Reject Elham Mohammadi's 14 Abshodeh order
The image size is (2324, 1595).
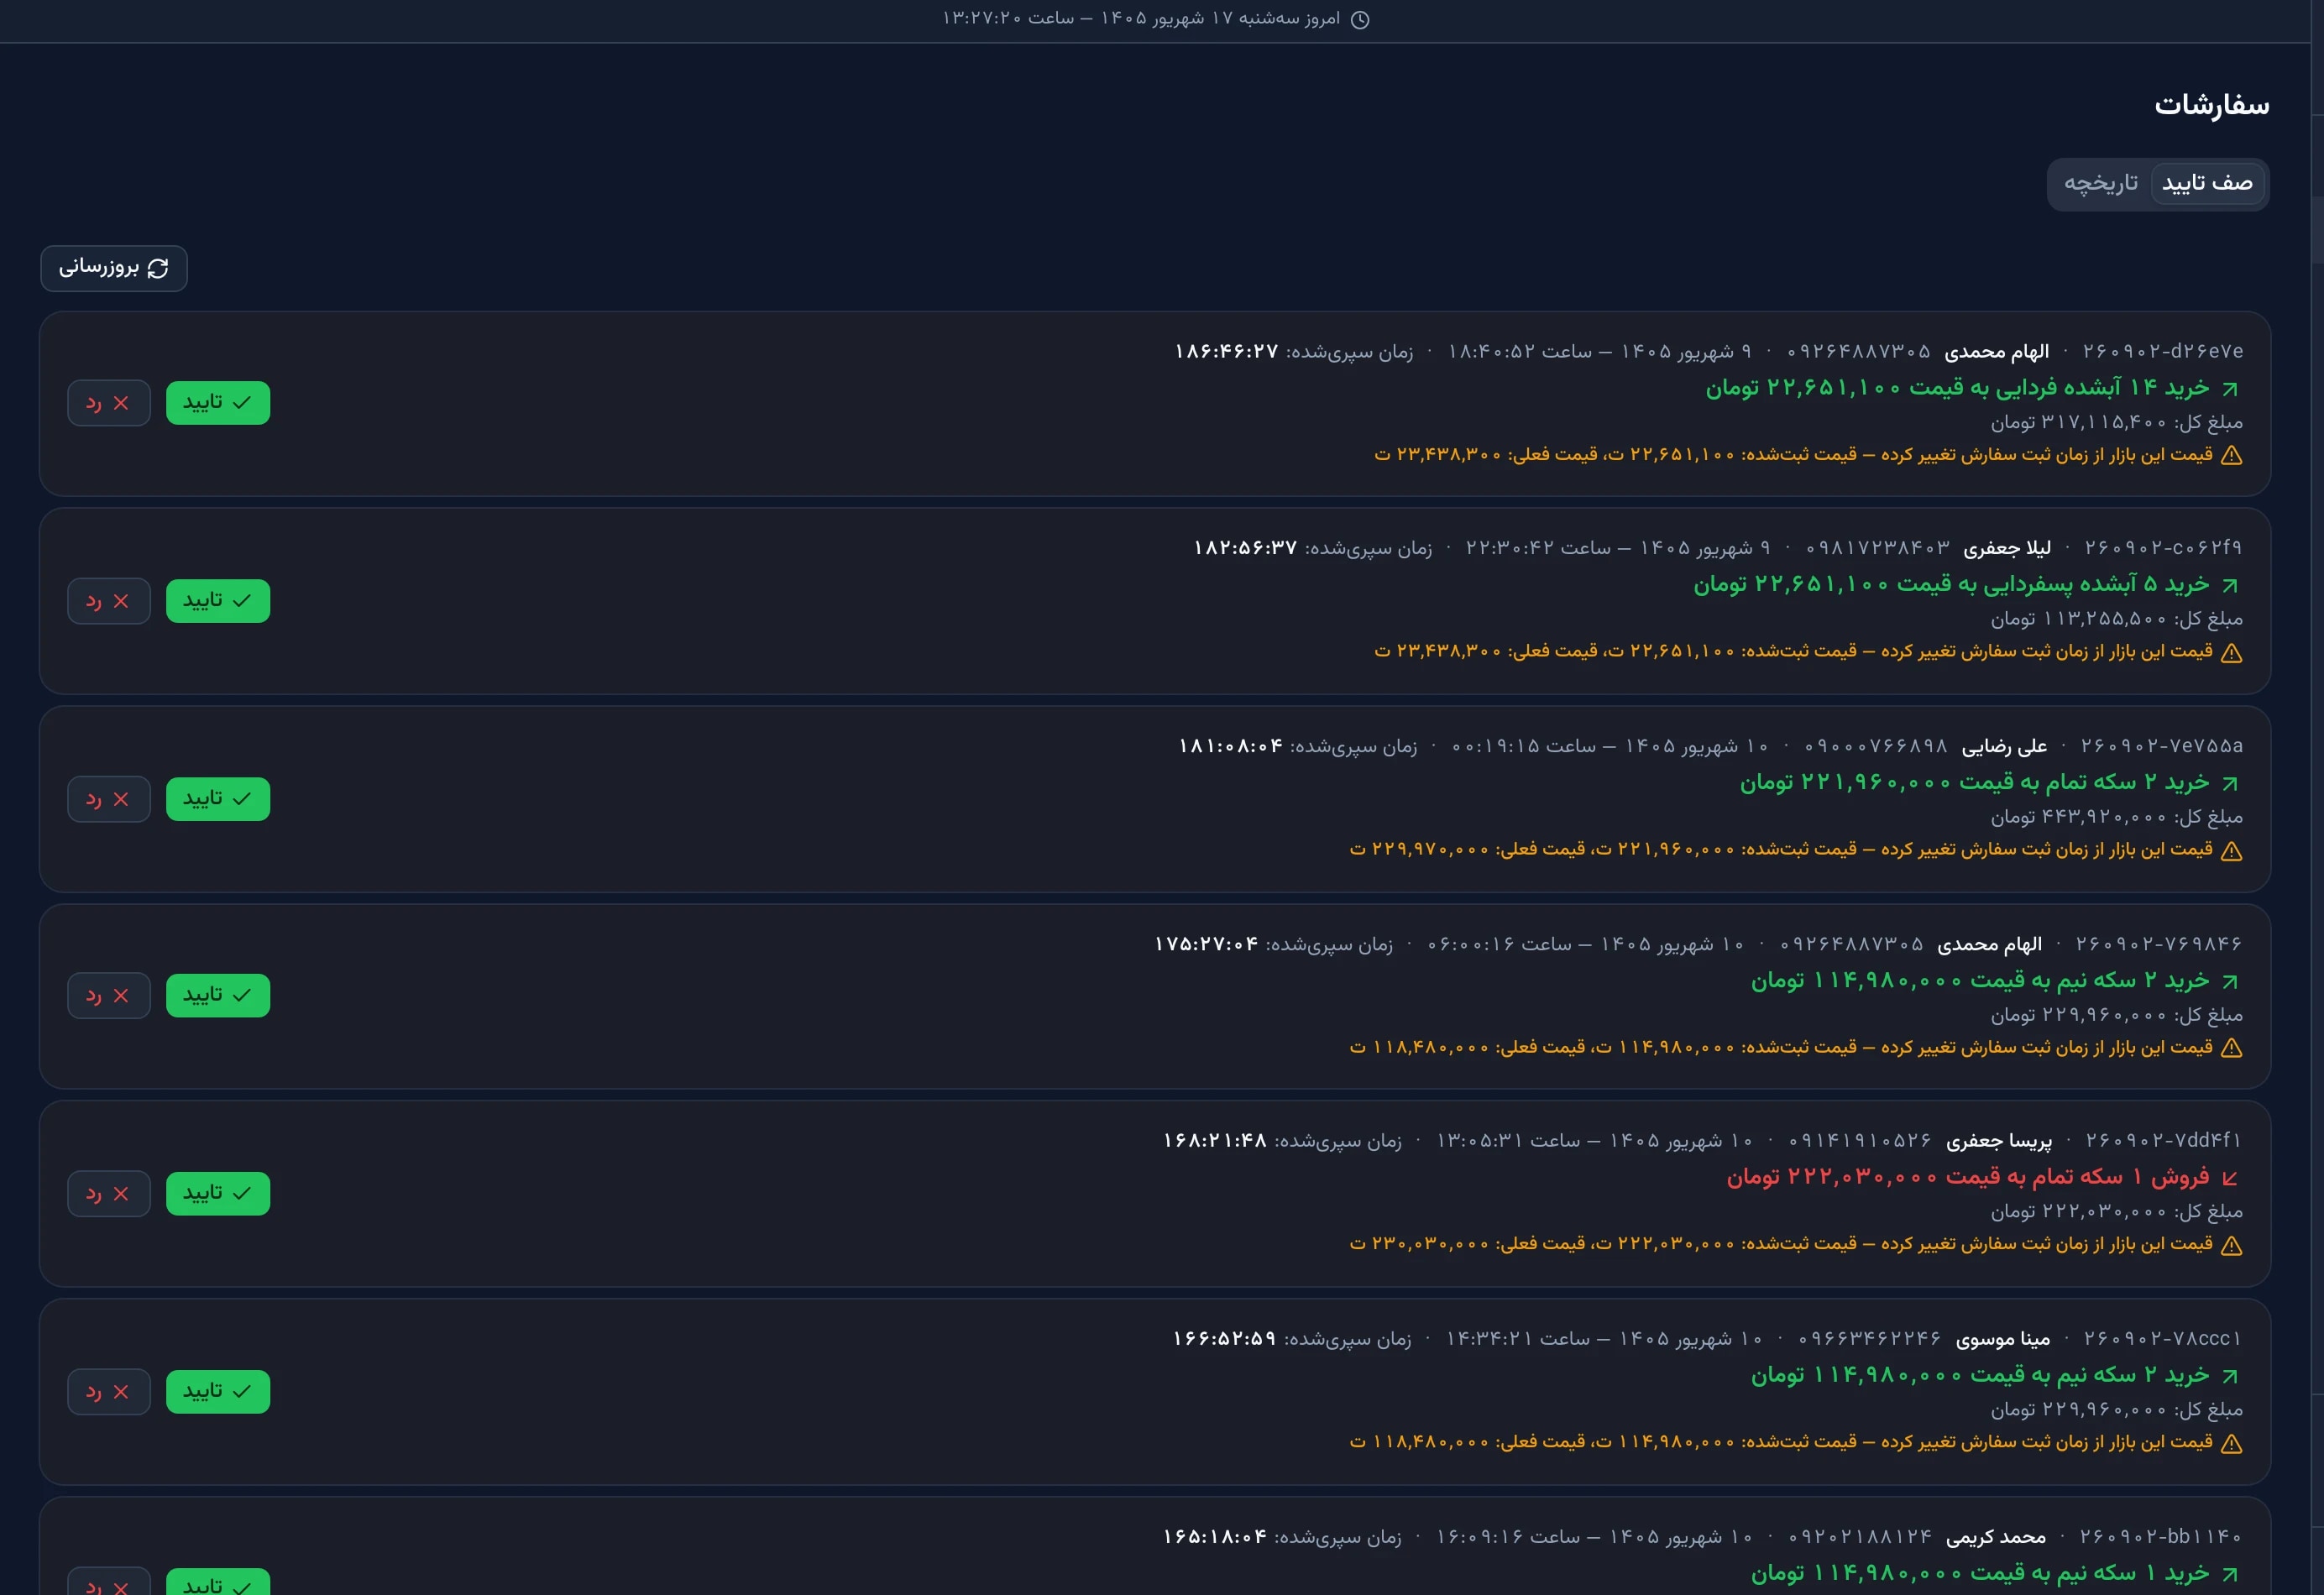pyautogui.click(x=109, y=403)
